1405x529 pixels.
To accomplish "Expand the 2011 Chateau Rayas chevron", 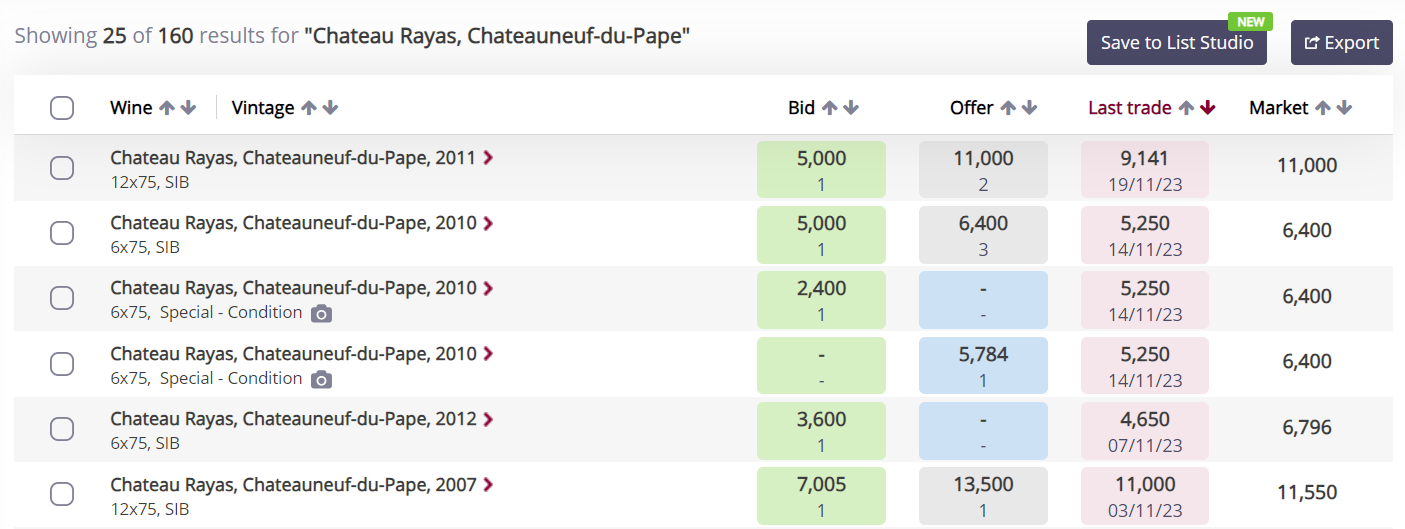I will (488, 157).
